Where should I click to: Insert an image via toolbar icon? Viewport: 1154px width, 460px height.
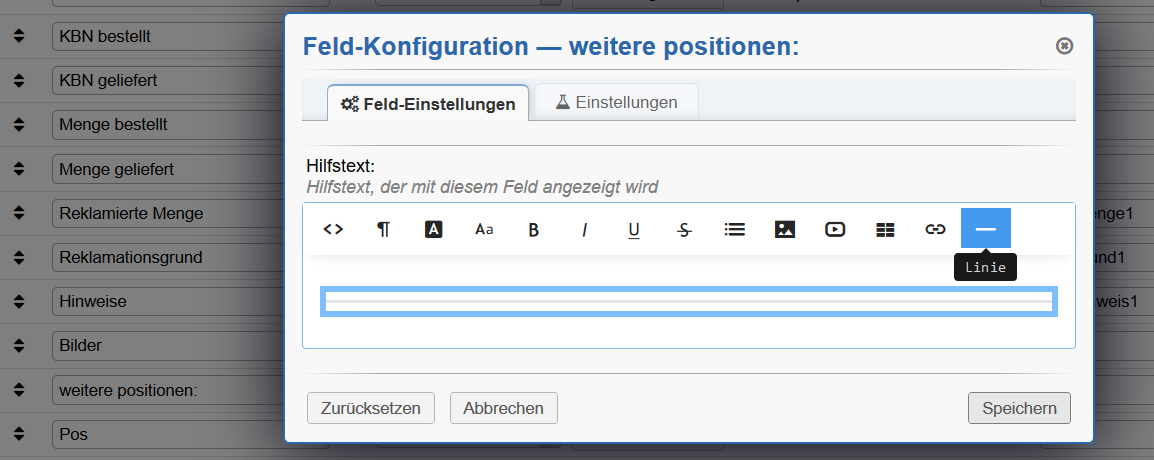[x=785, y=229]
